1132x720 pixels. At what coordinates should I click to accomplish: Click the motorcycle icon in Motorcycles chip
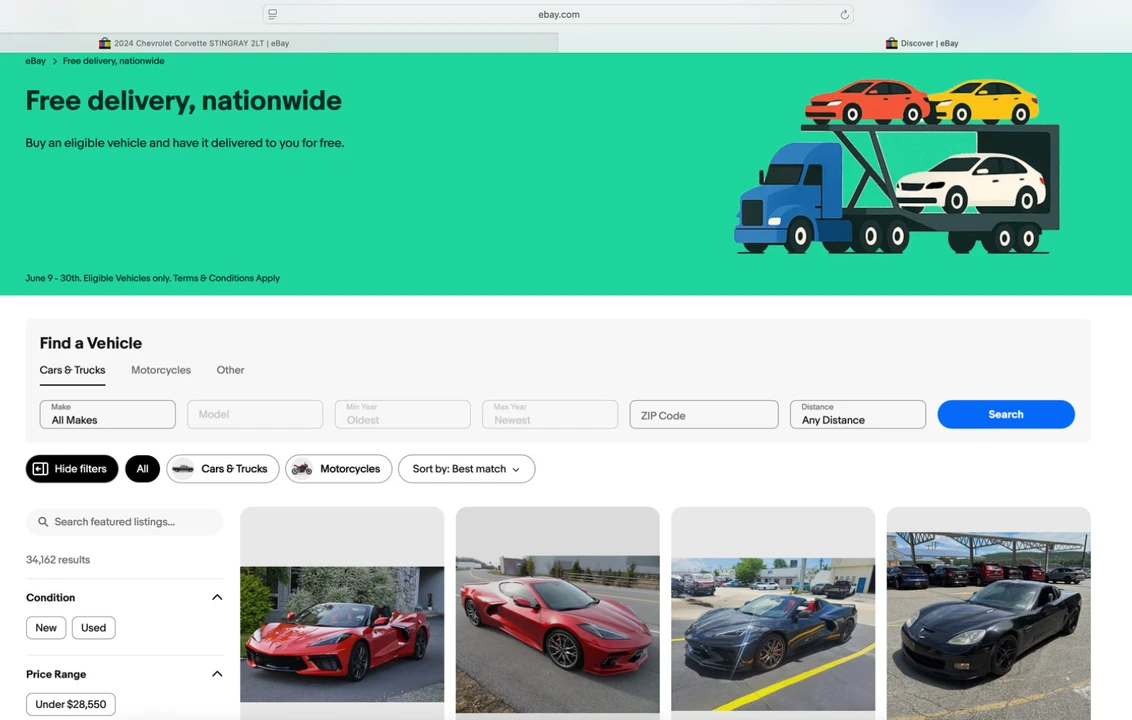(x=302, y=469)
